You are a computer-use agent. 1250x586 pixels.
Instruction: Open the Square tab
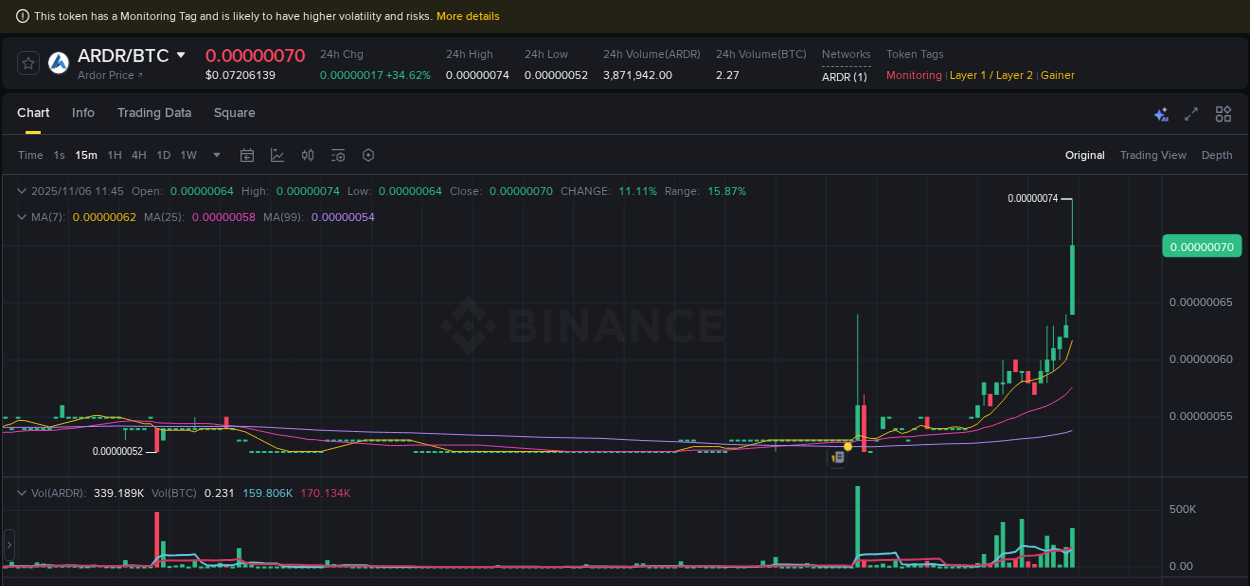tap(234, 113)
